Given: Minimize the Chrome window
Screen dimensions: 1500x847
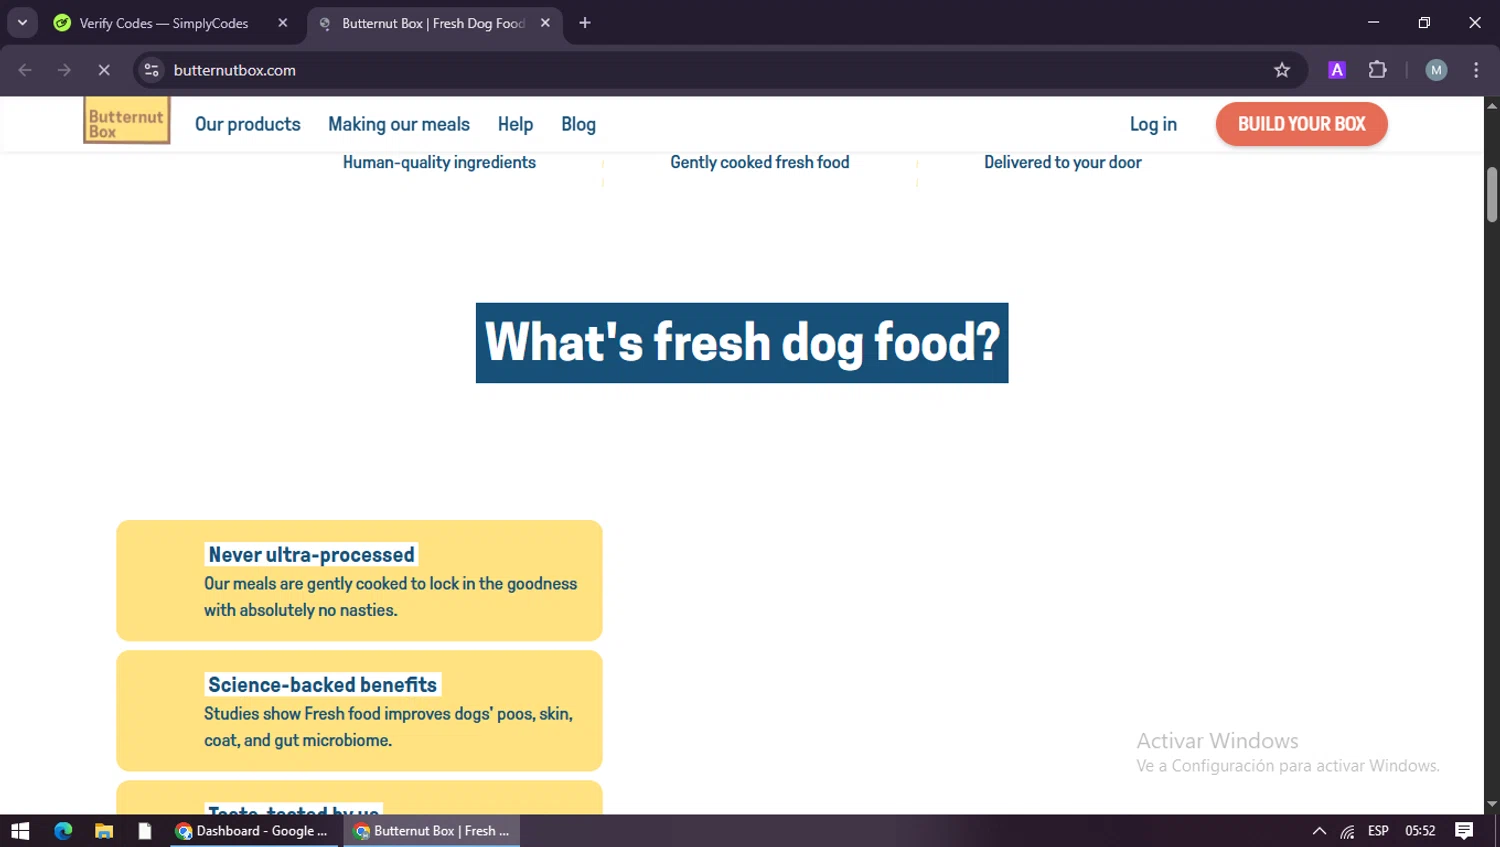Looking at the screenshot, I should 1373,22.
